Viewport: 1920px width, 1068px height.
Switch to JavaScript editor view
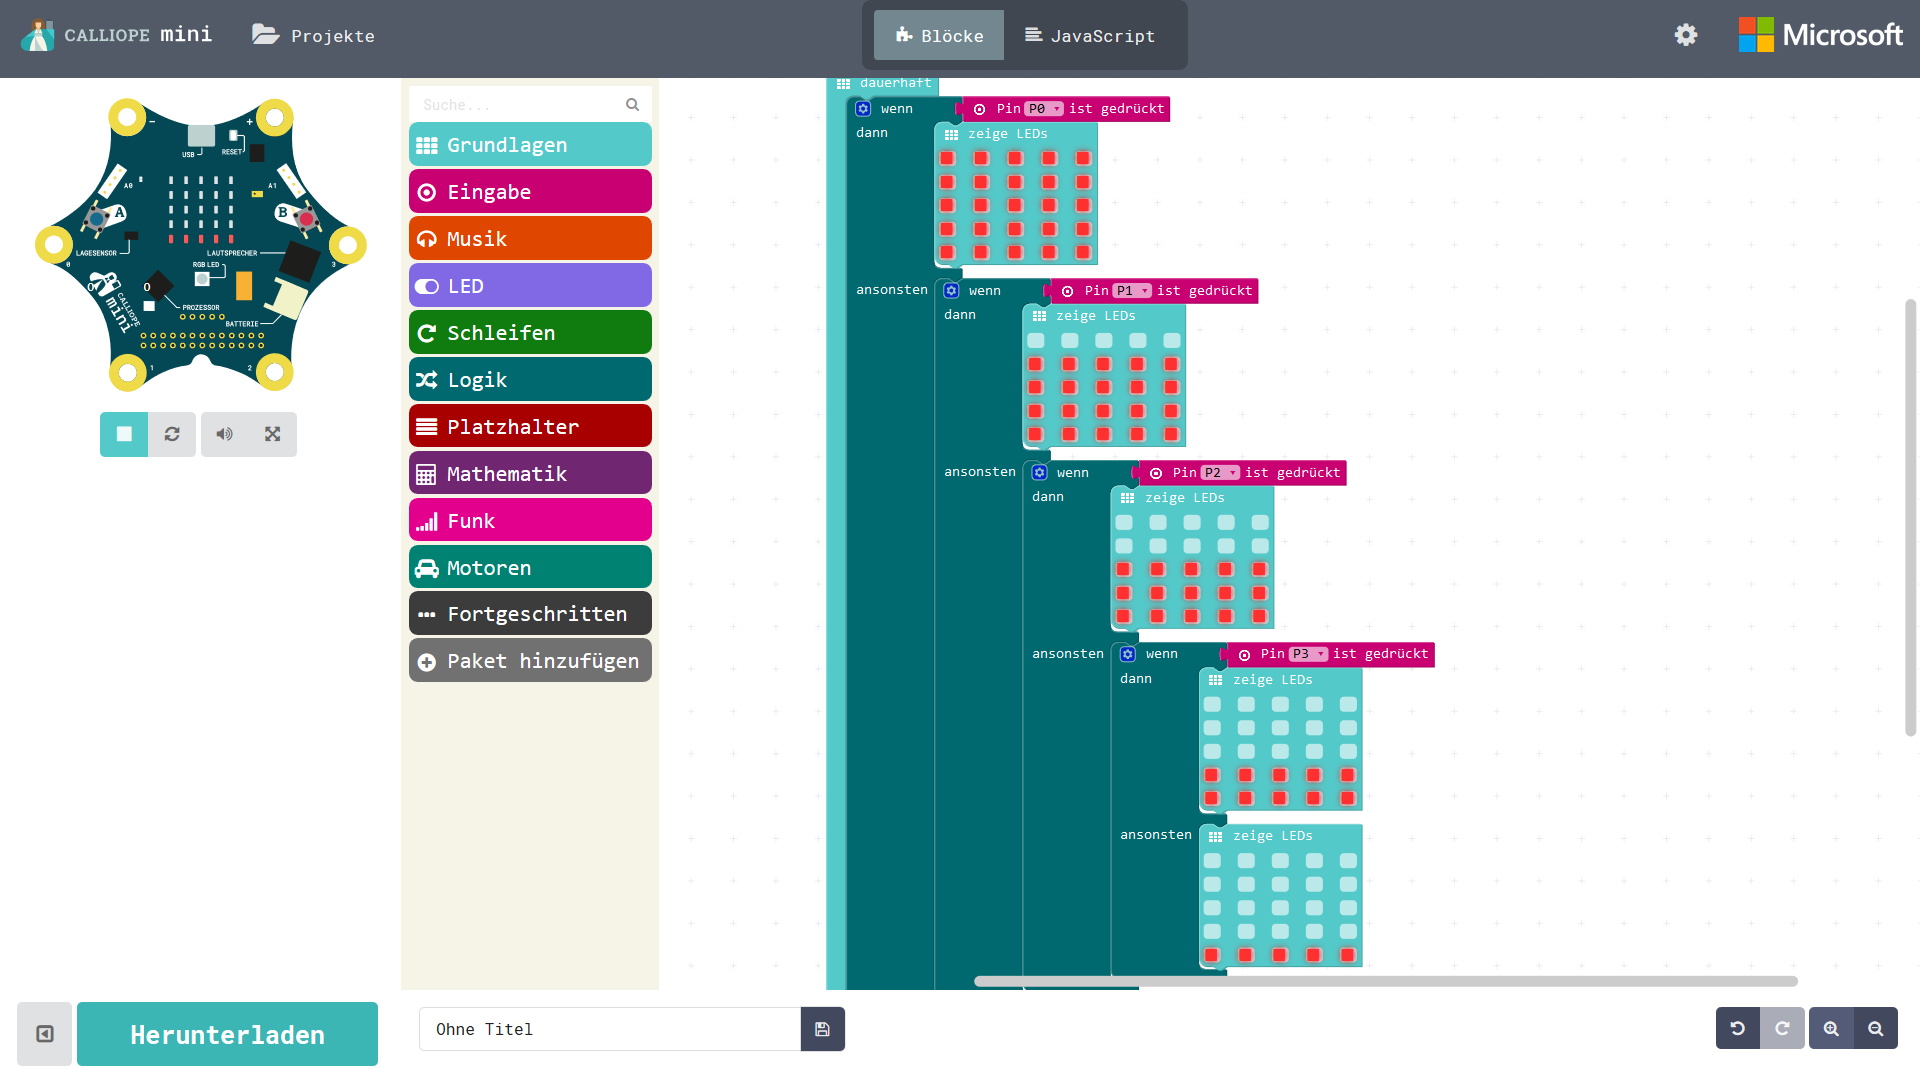(x=1090, y=35)
